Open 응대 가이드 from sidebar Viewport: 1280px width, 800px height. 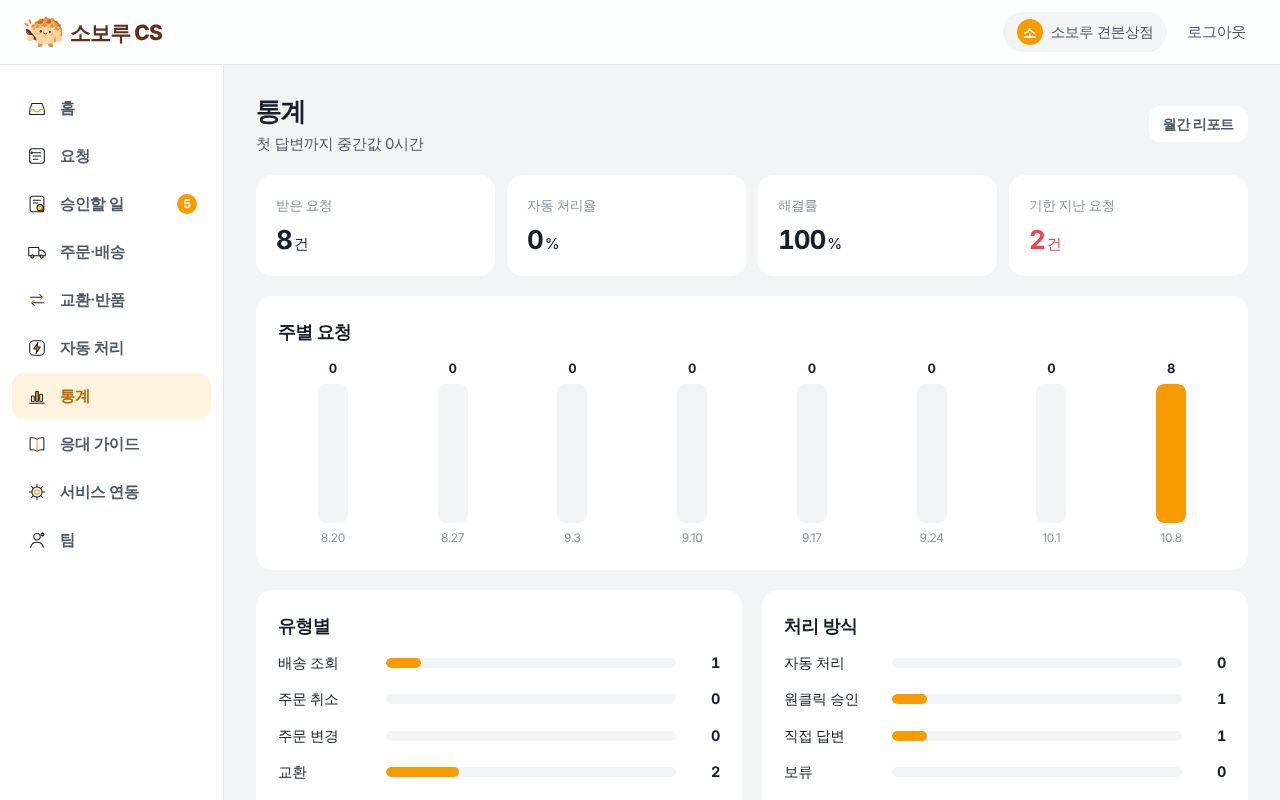pyautogui.click(x=111, y=444)
